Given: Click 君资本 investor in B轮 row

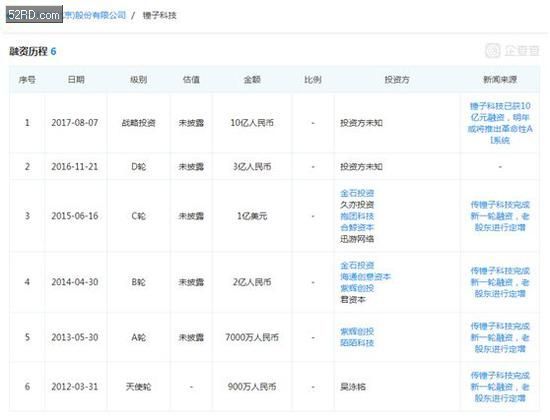Looking at the screenshot, I should point(353,300).
